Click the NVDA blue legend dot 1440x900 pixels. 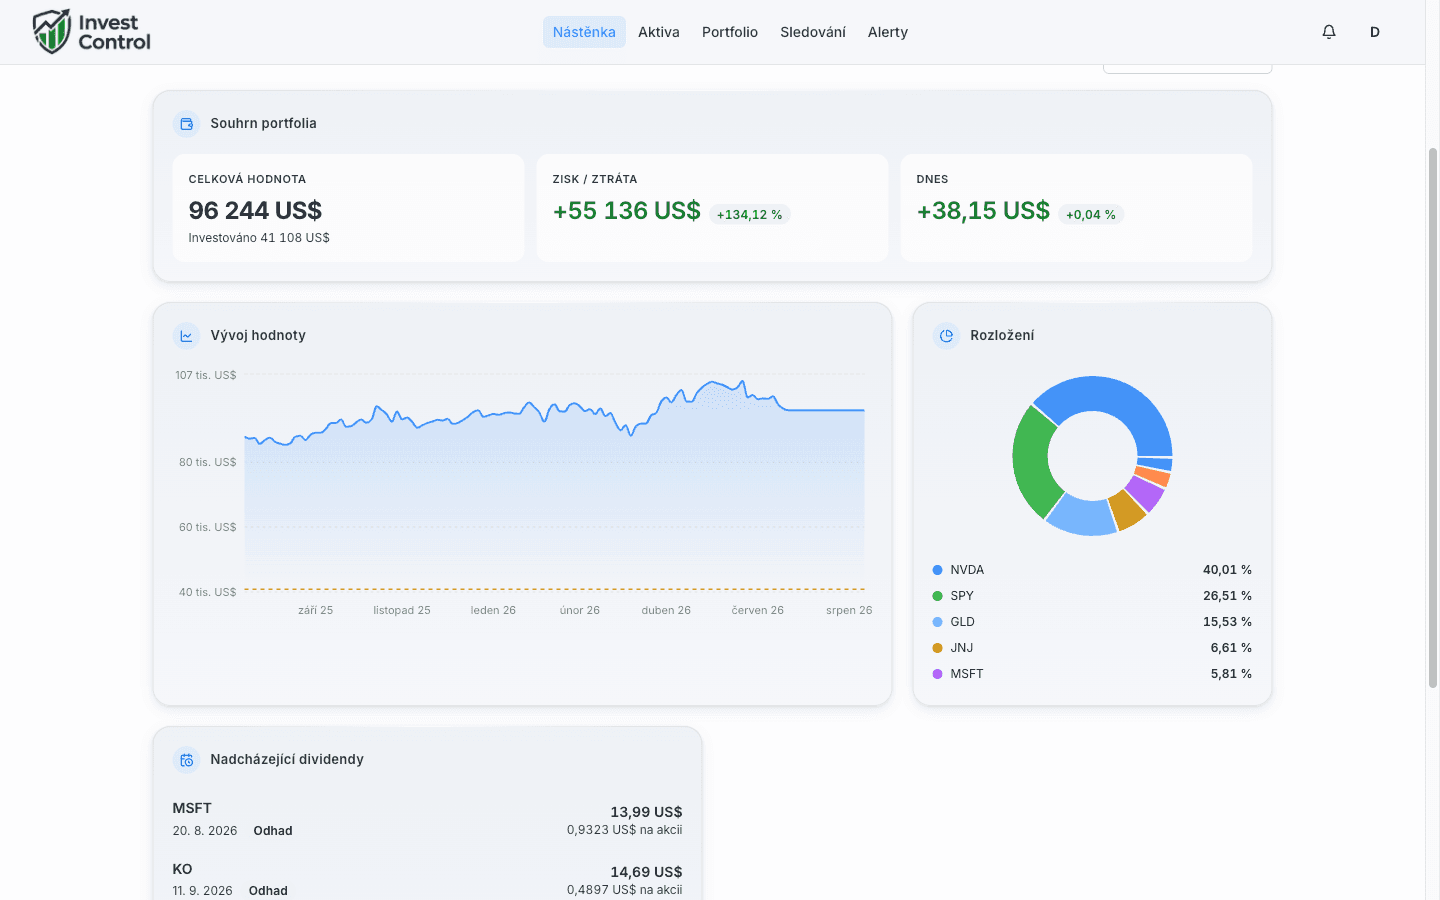938,570
